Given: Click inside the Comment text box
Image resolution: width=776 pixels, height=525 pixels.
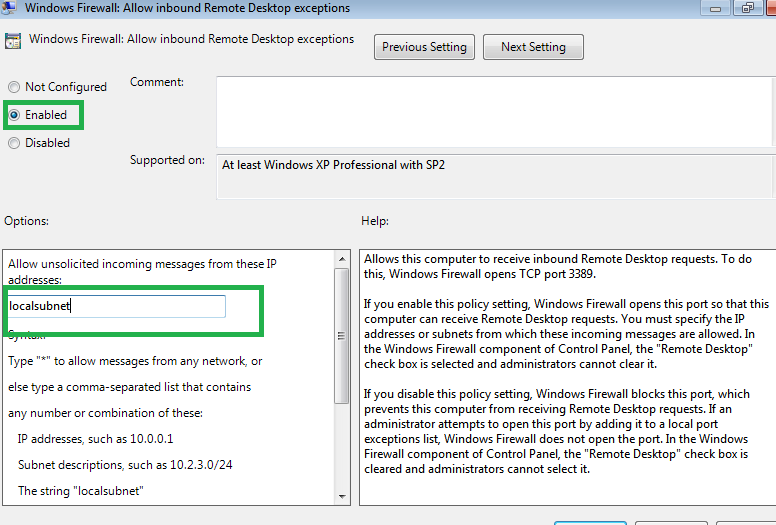Looking at the screenshot, I should point(494,111).
